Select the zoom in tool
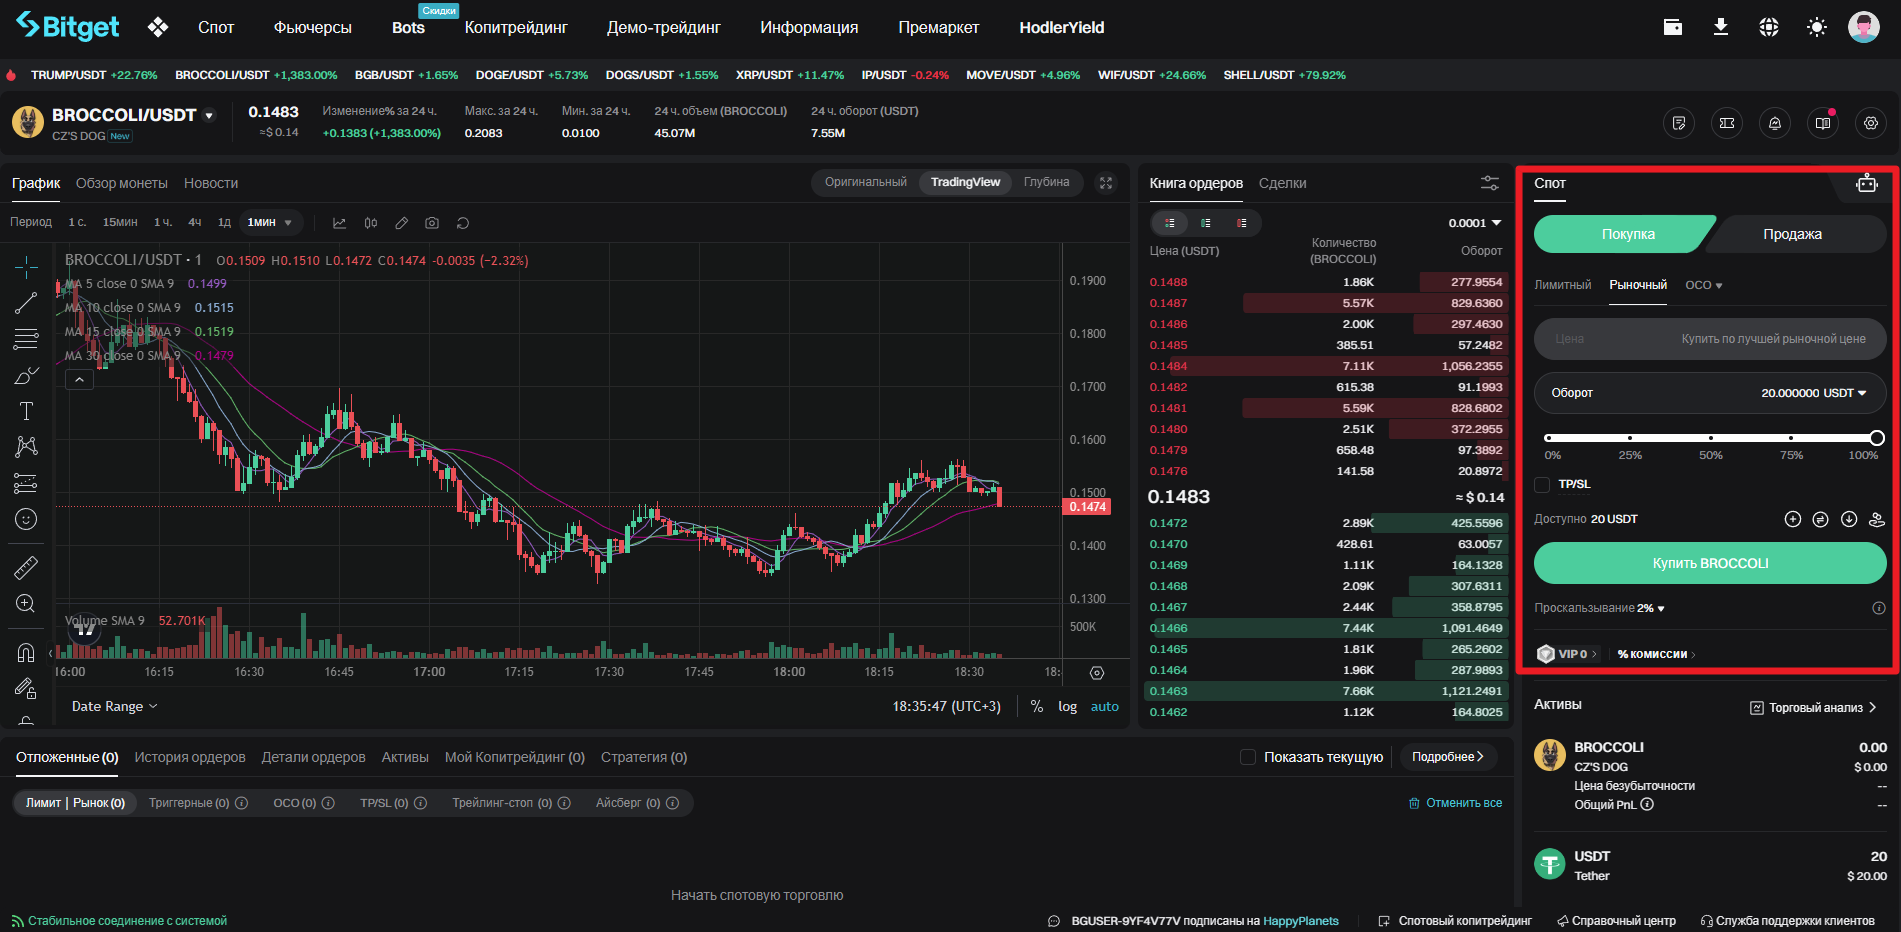Viewport: 1901px width, 932px height. (x=26, y=603)
